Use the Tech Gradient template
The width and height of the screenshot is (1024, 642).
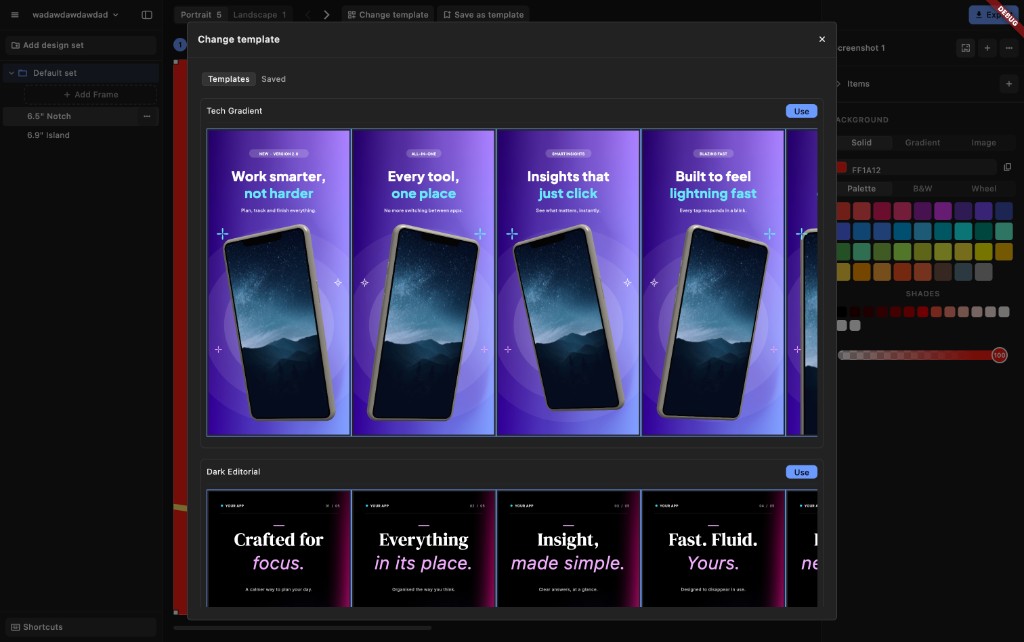(x=801, y=111)
